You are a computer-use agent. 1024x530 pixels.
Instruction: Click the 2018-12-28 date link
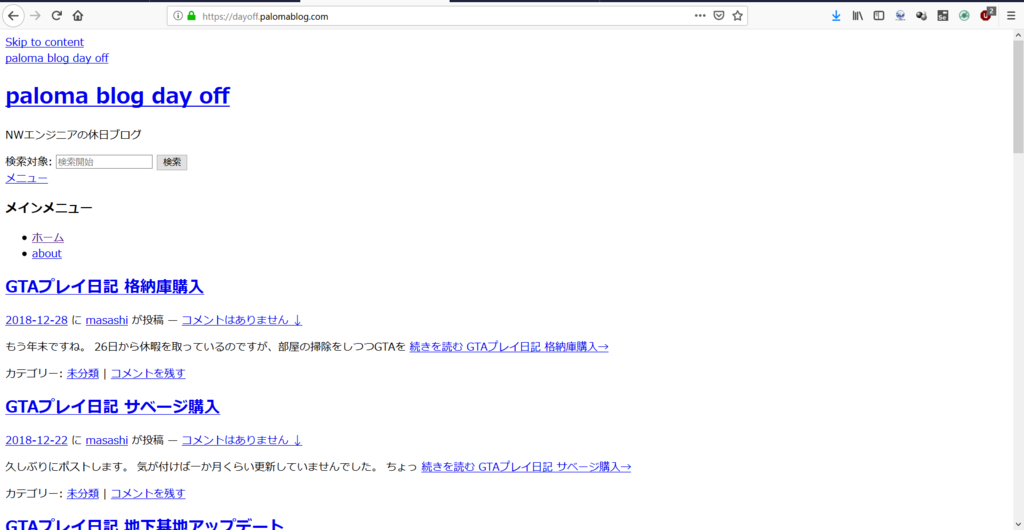[x=37, y=320]
